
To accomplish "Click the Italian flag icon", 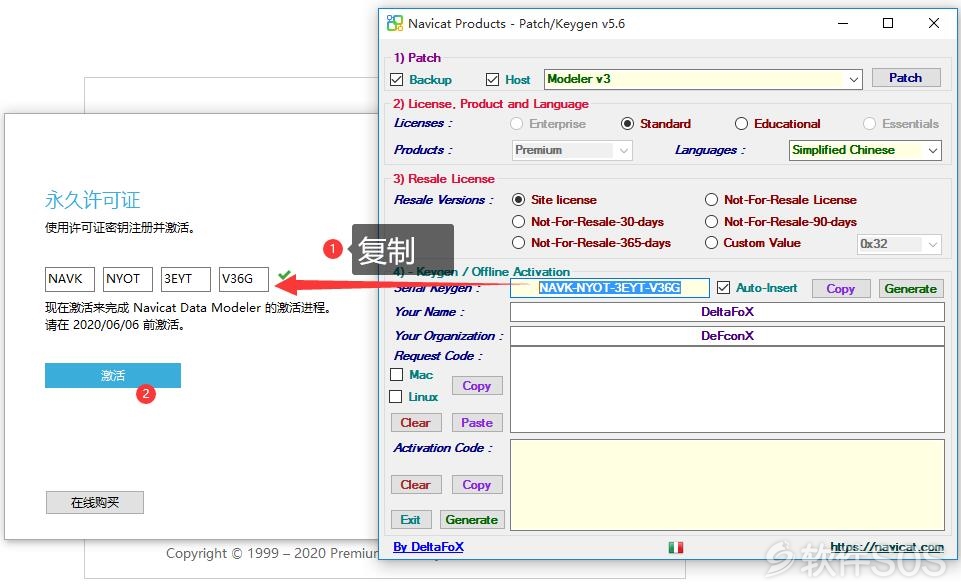I will [675, 547].
